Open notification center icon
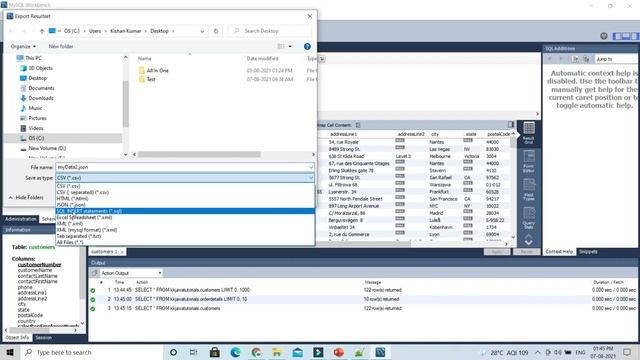This screenshot has height=360, width=640. 627,352
